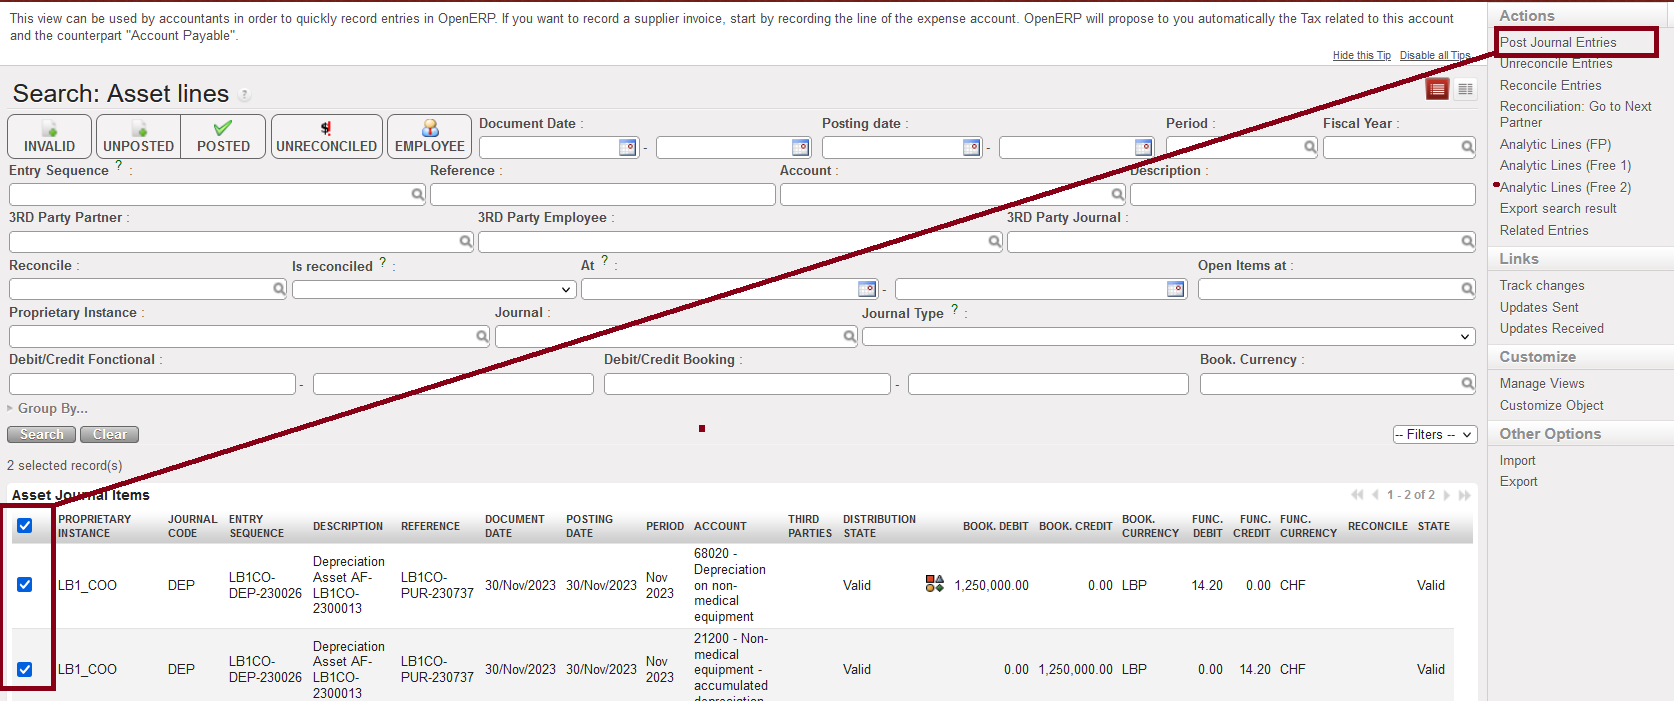1674x701 pixels.
Task: Toggle the POSTED filter button
Action: 223,136
